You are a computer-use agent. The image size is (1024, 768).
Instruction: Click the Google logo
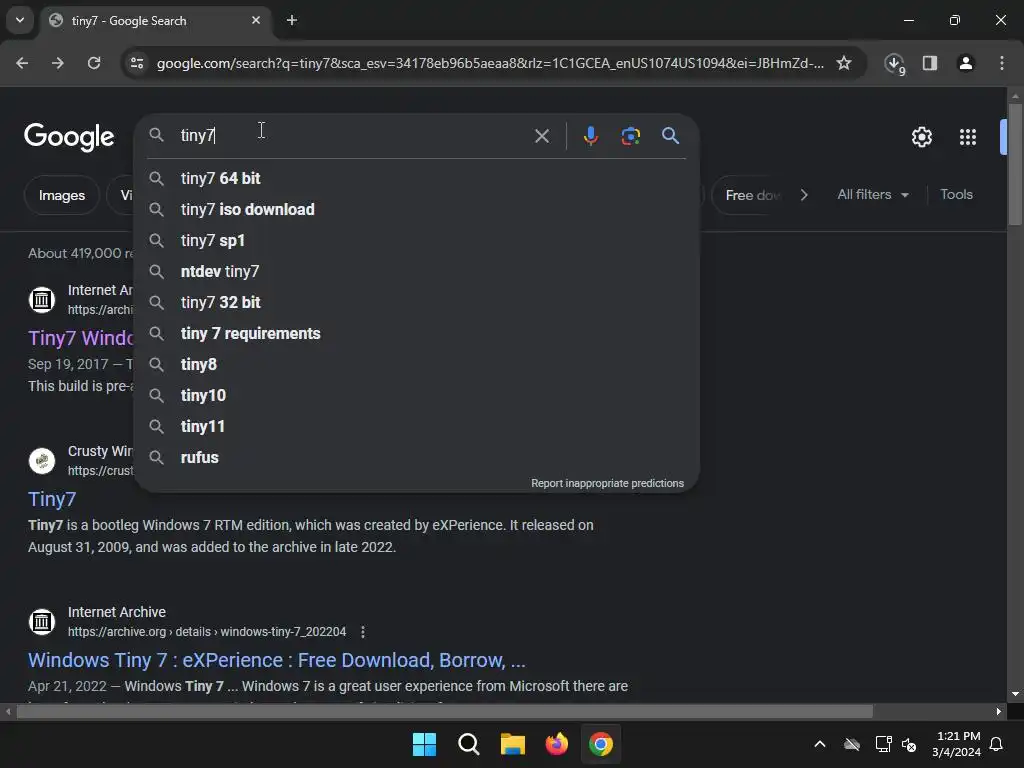[69, 137]
